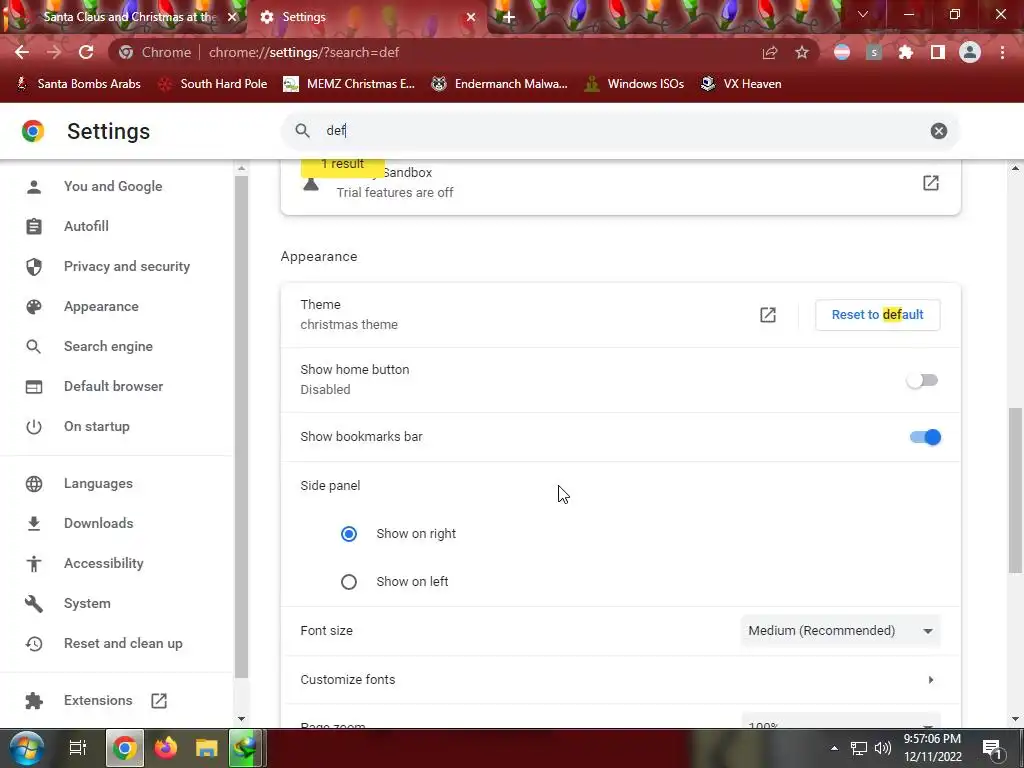Open a new tab with plus button
1024x768 pixels.
click(x=509, y=17)
